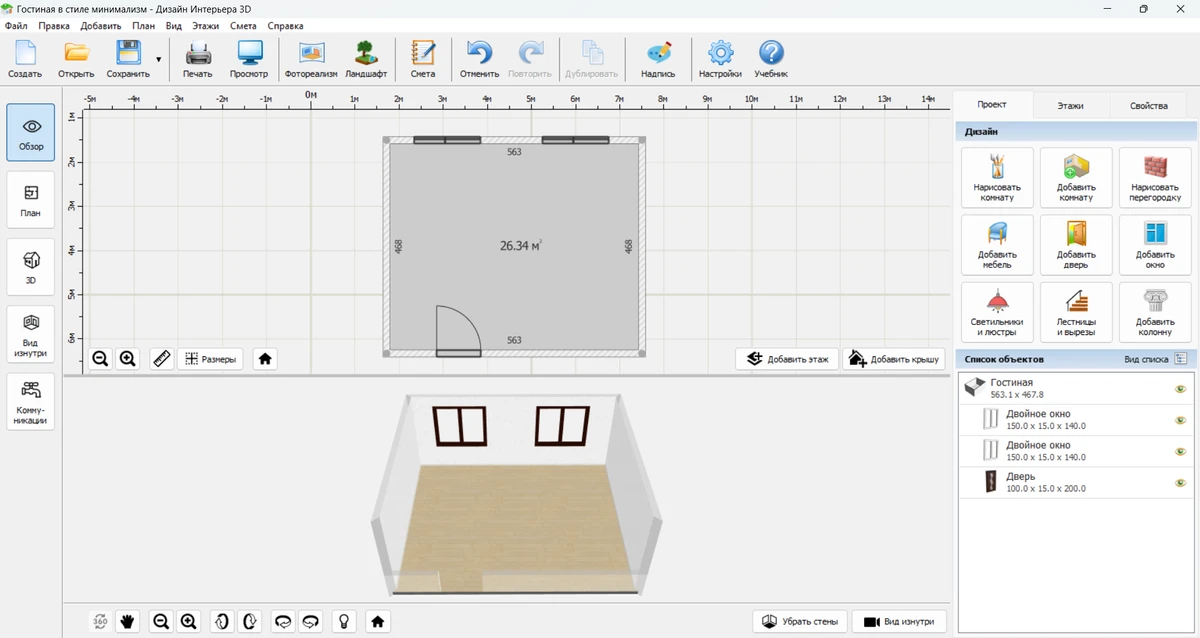Click Добавить окно

(x=1155, y=245)
